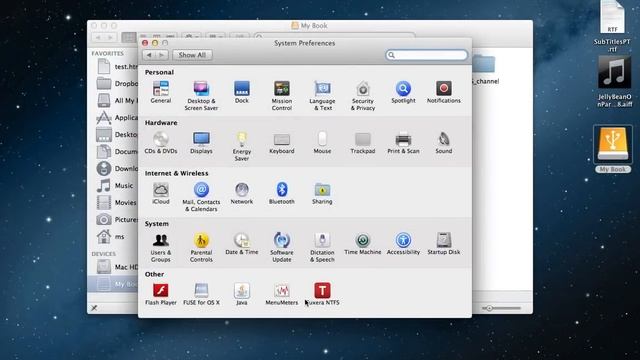640x360 pixels.
Task: Open Accessibility preferences
Action: click(403, 244)
